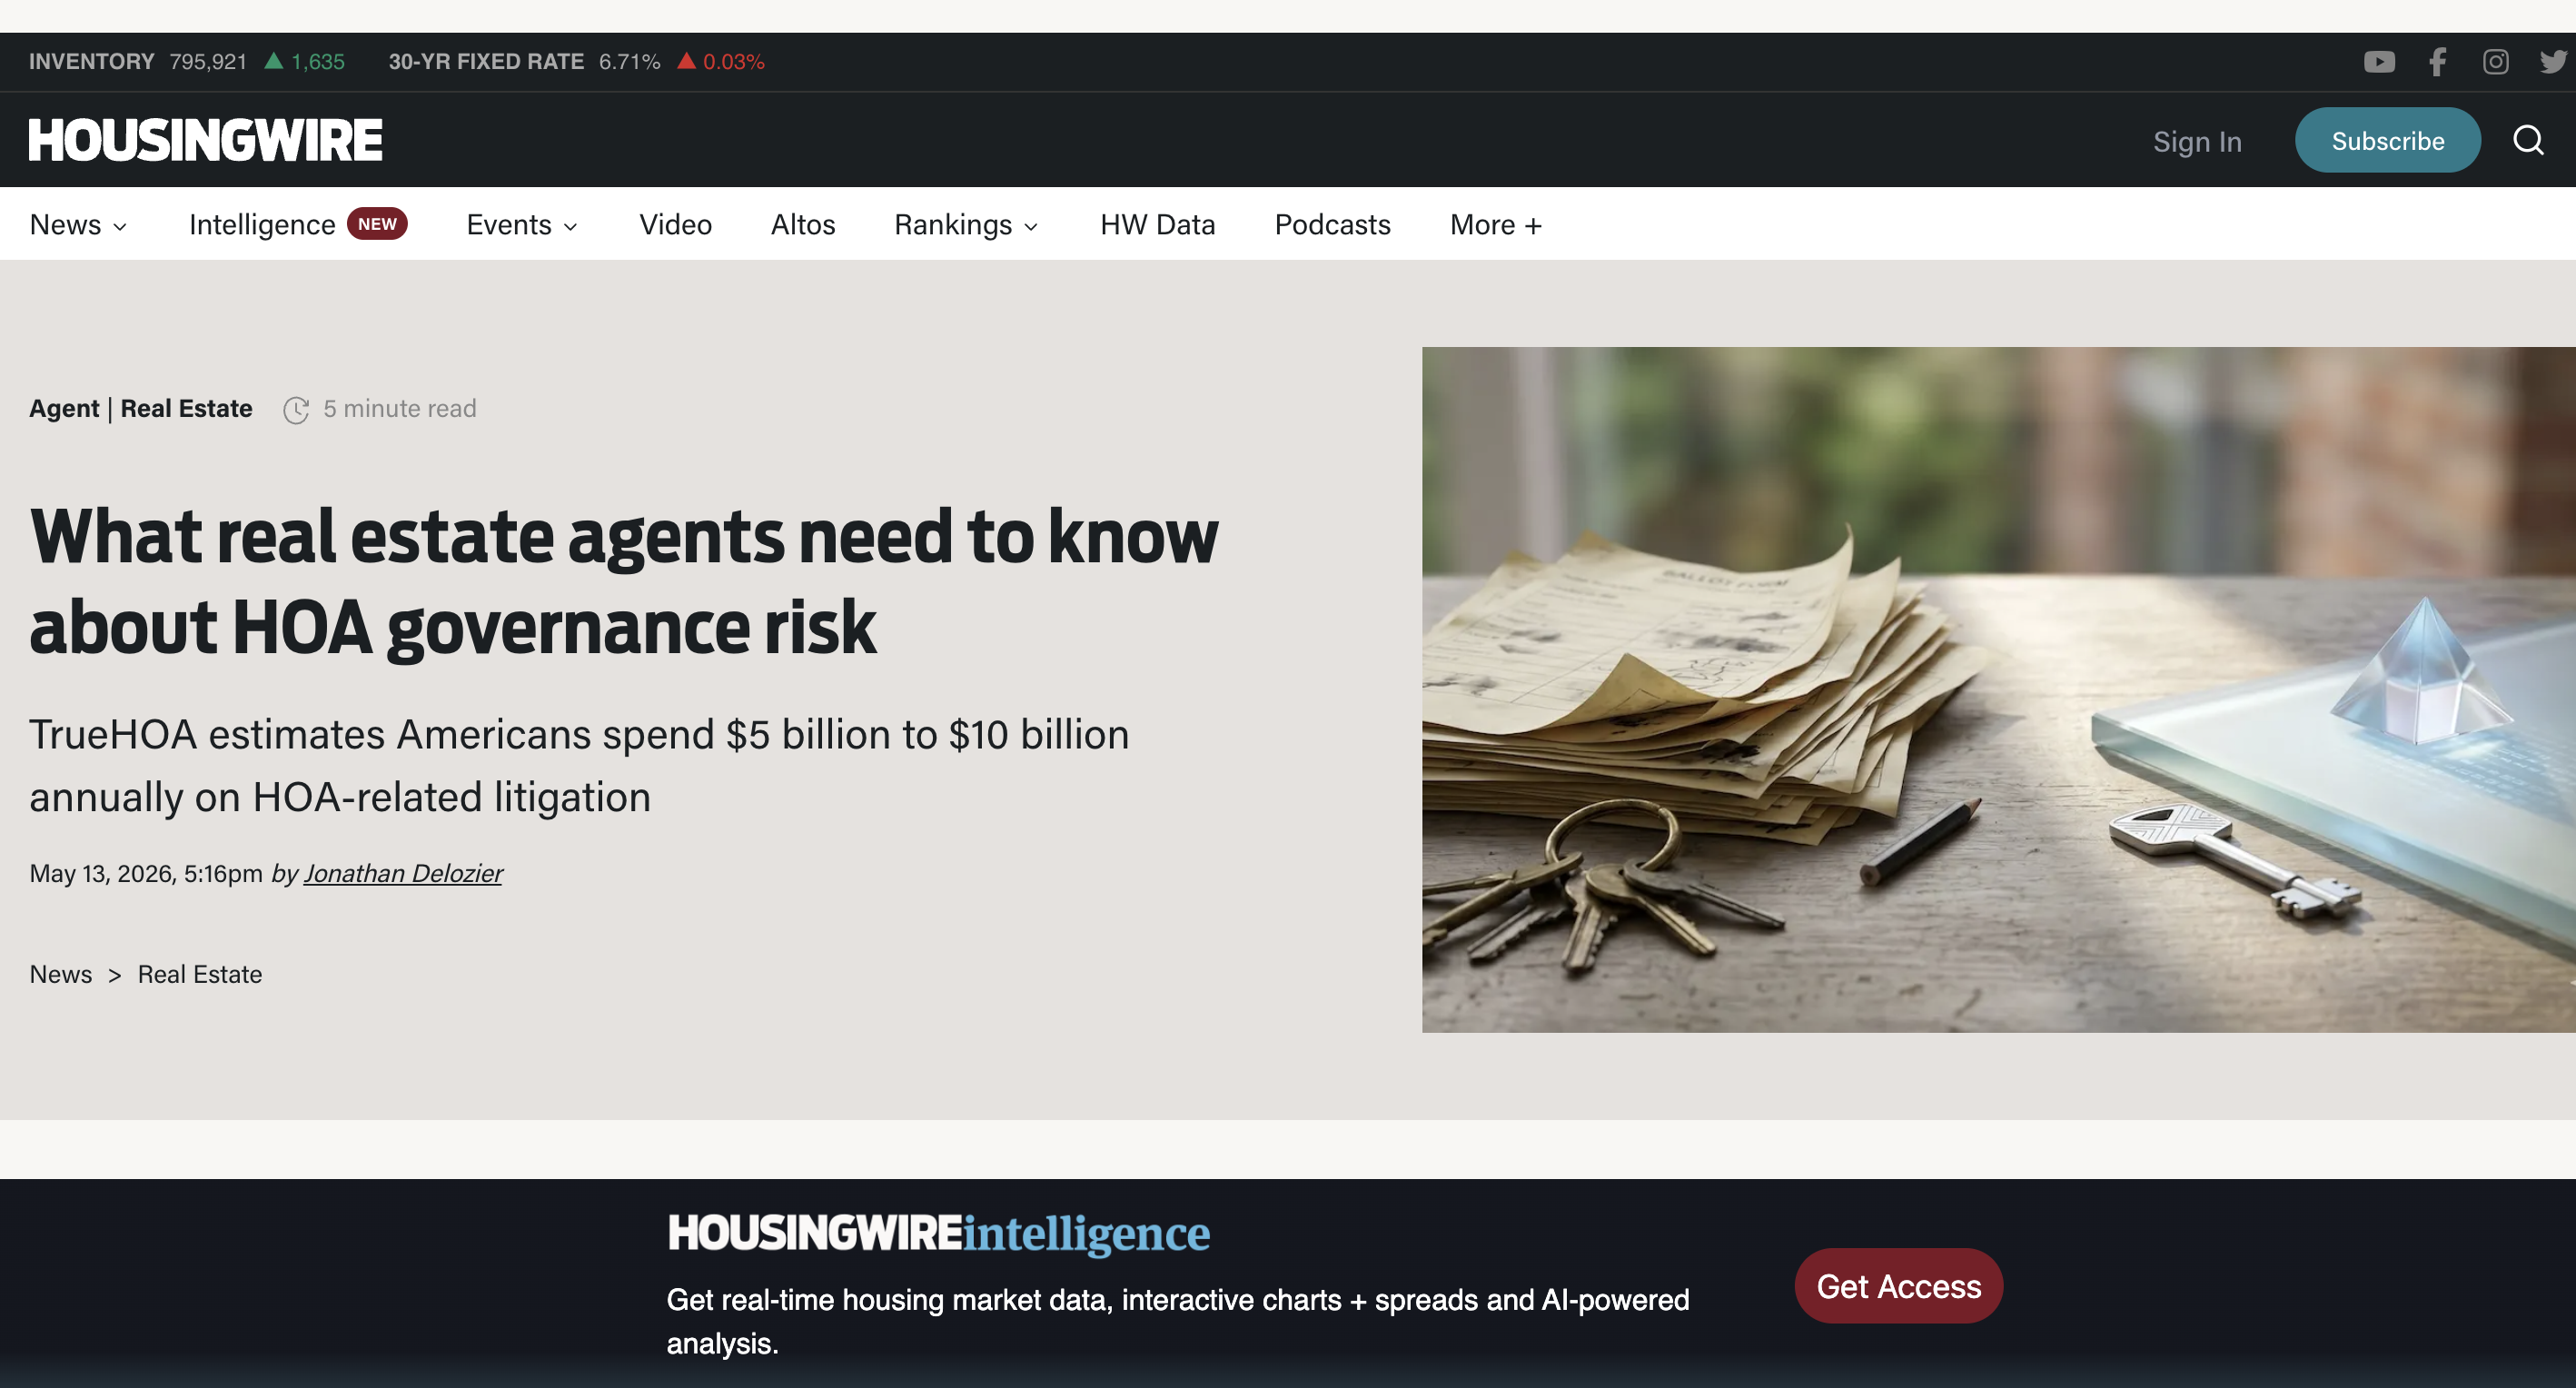This screenshot has height=1388, width=2576.
Task: Click the 1,635 inventory change value
Action: click(x=318, y=62)
